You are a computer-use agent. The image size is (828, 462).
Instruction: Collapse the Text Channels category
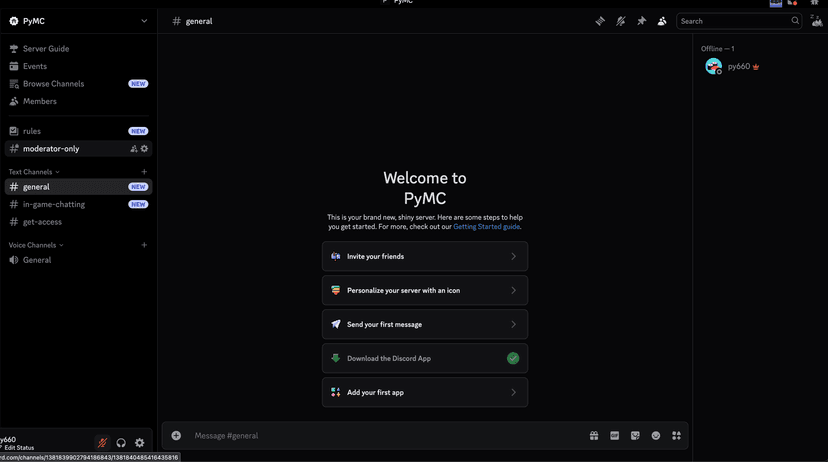[x=34, y=172]
